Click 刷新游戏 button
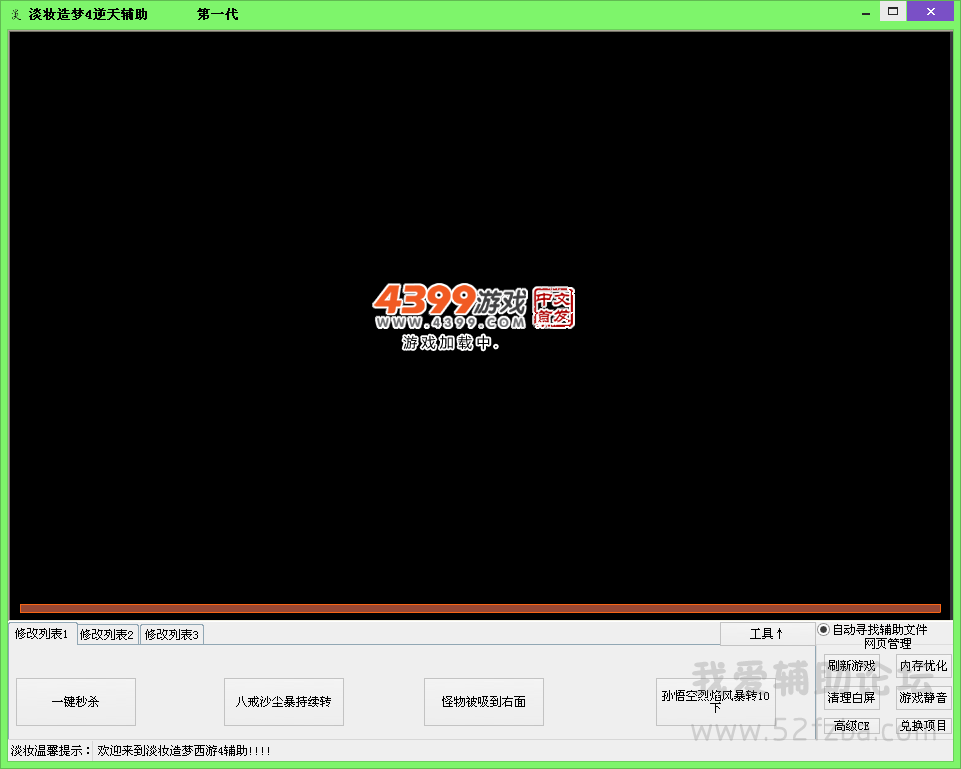961x769 pixels. click(x=851, y=665)
